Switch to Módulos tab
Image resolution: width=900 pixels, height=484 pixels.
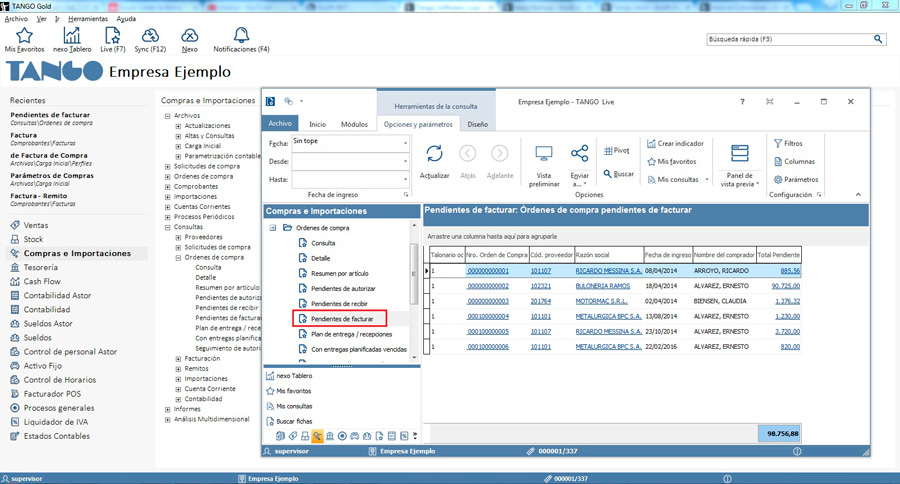point(354,124)
